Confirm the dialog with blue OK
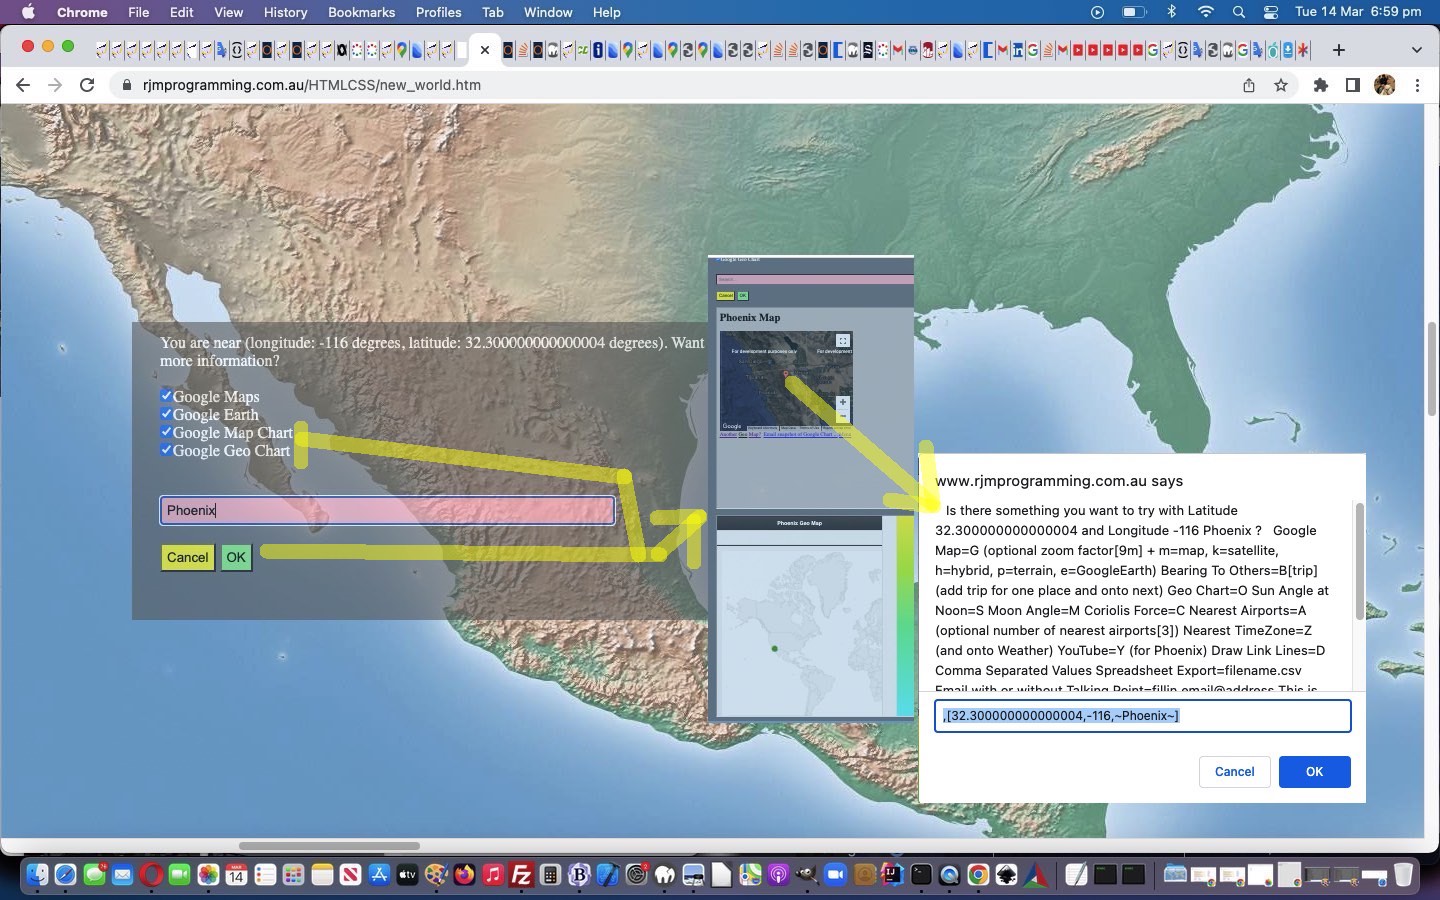 1314,771
